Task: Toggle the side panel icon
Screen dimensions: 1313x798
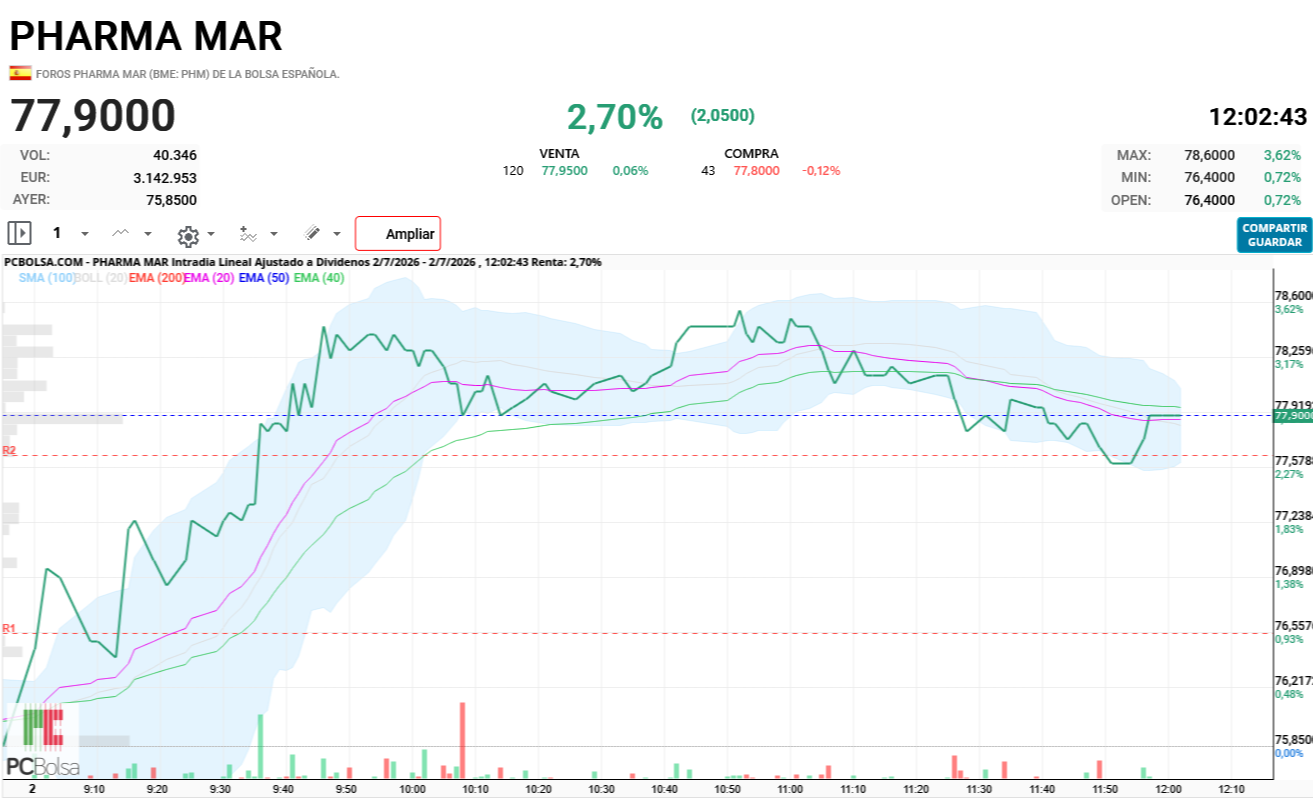Action: [x=19, y=234]
